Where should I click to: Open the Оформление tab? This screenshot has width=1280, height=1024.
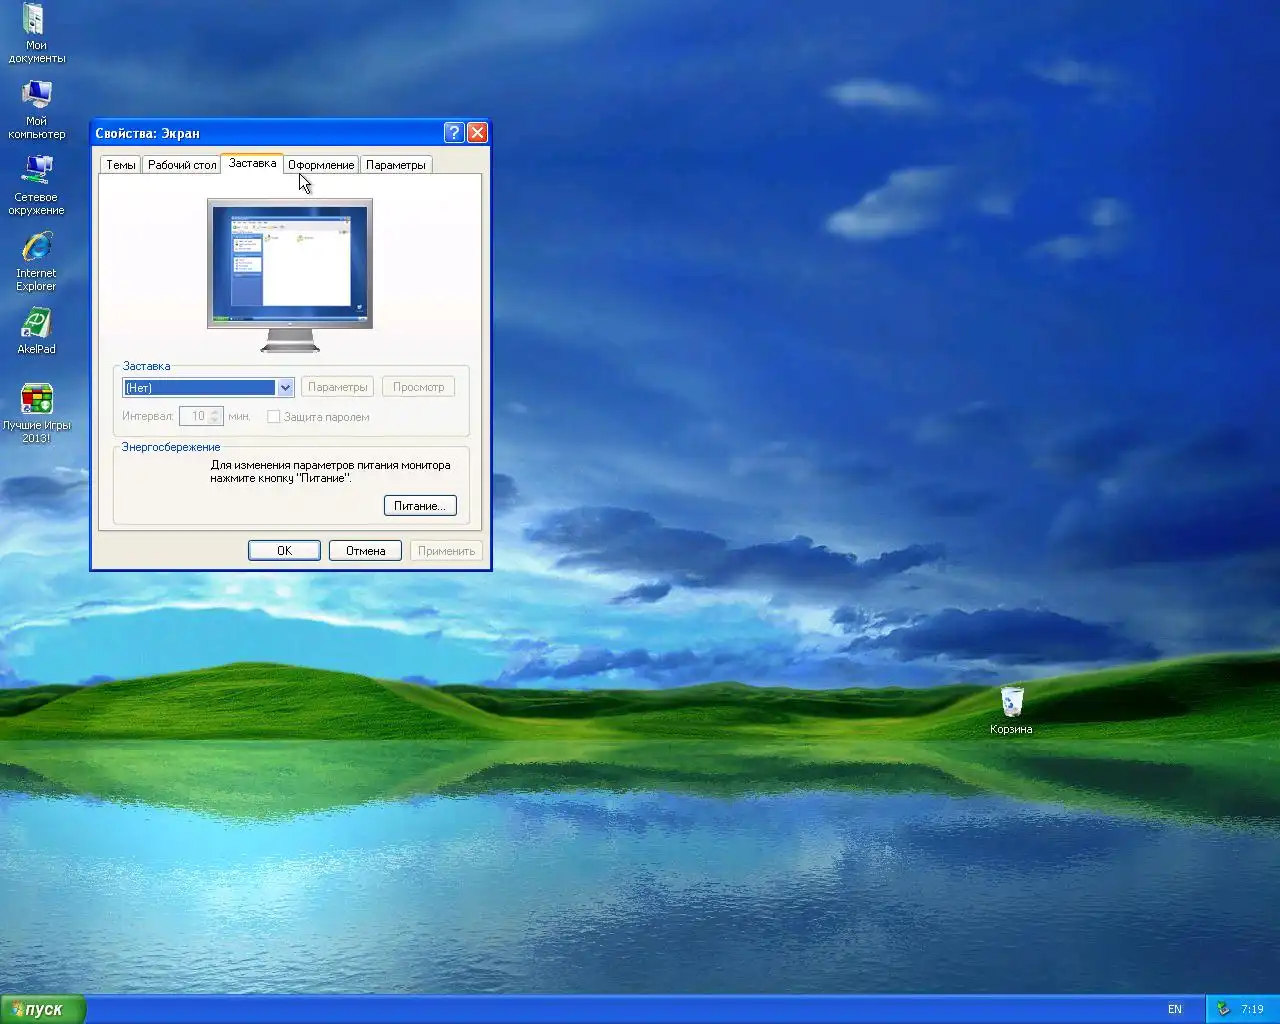pyautogui.click(x=321, y=165)
